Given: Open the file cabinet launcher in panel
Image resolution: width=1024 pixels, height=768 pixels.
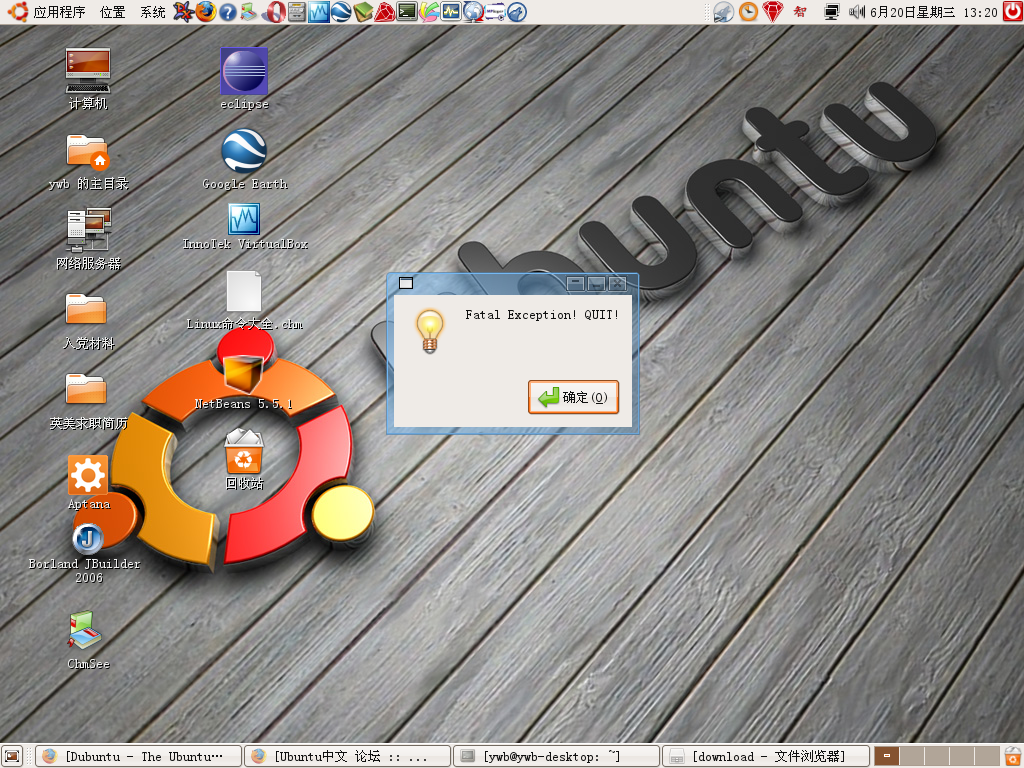Looking at the screenshot, I should tap(297, 12).
